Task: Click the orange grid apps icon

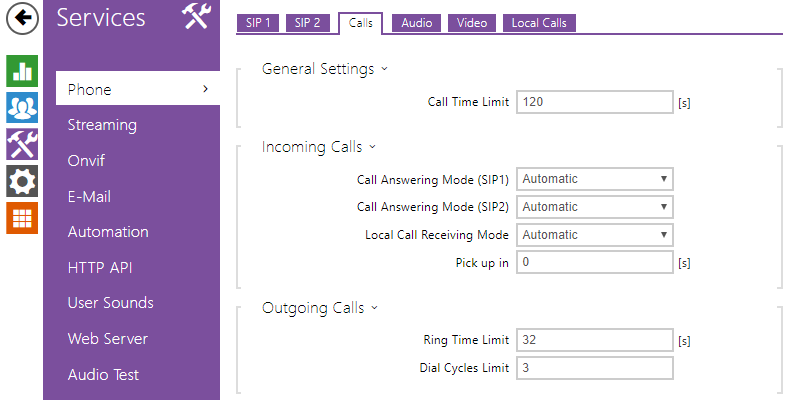Action: point(21,218)
